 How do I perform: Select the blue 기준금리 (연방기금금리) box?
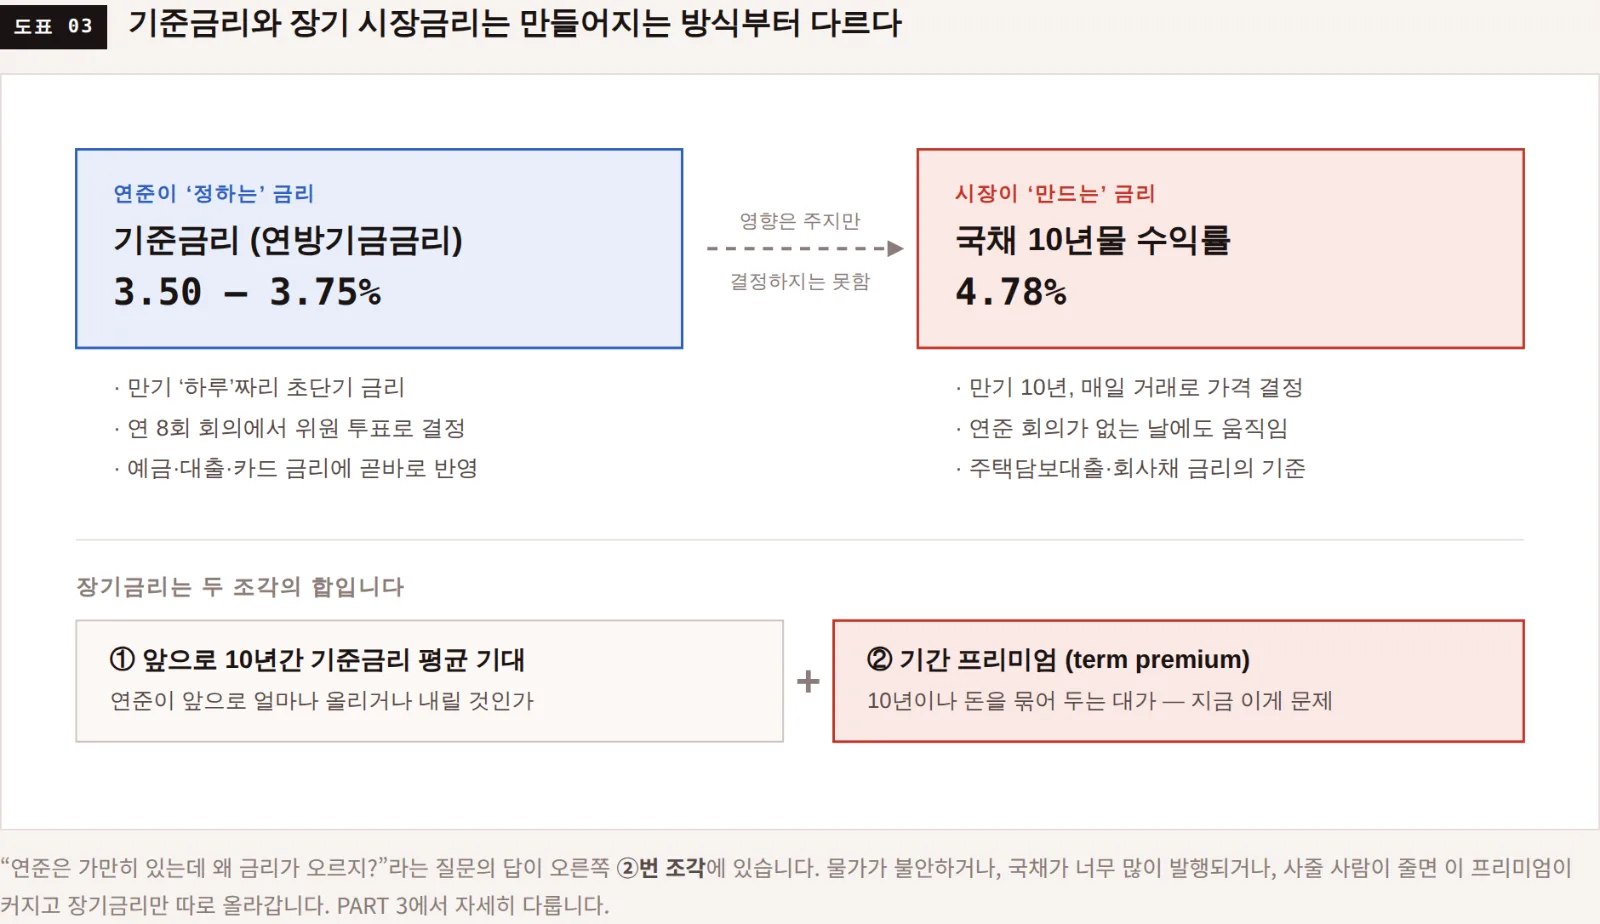[379, 248]
